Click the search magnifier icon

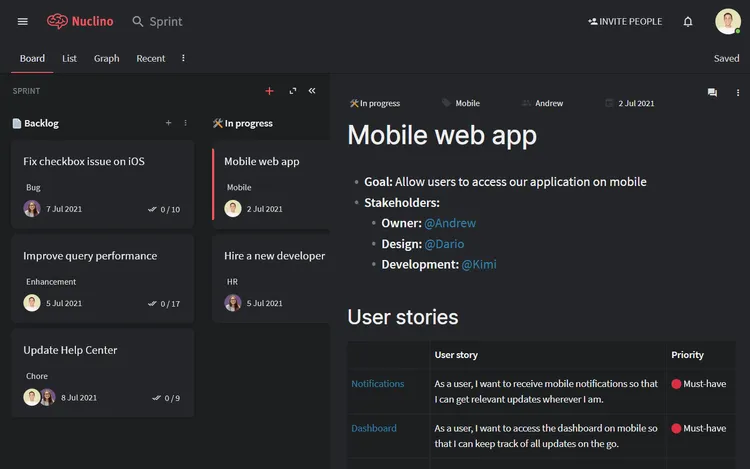pyautogui.click(x=138, y=22)
